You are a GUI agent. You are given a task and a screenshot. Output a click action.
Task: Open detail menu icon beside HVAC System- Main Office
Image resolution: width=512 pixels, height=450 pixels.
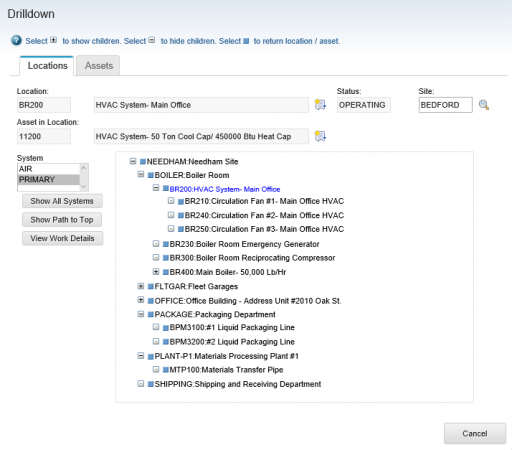pyautogui.click(x=320, y=105)
